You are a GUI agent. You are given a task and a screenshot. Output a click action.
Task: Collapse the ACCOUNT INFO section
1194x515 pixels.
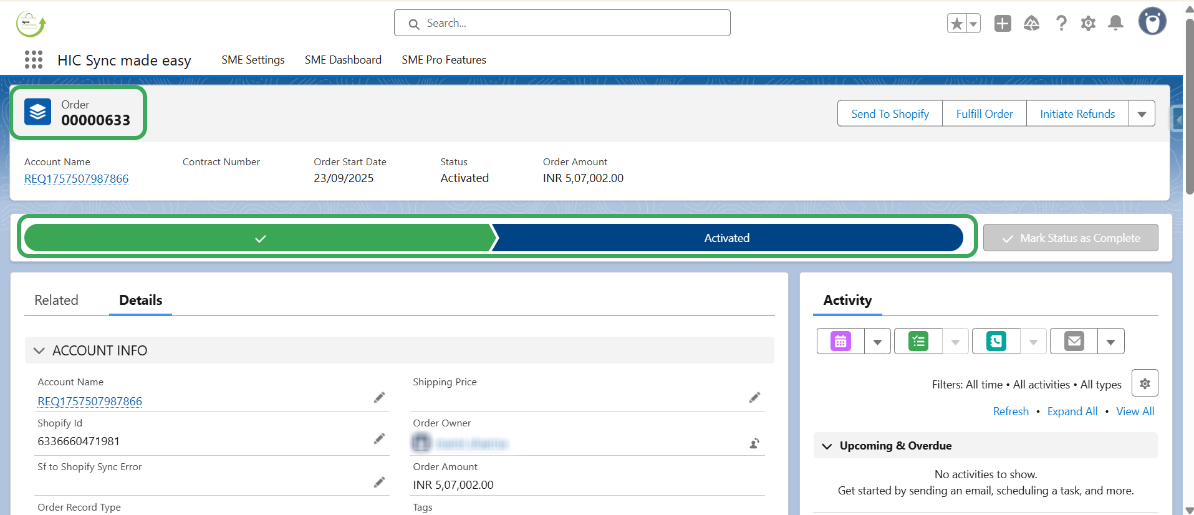pos(400,350)
